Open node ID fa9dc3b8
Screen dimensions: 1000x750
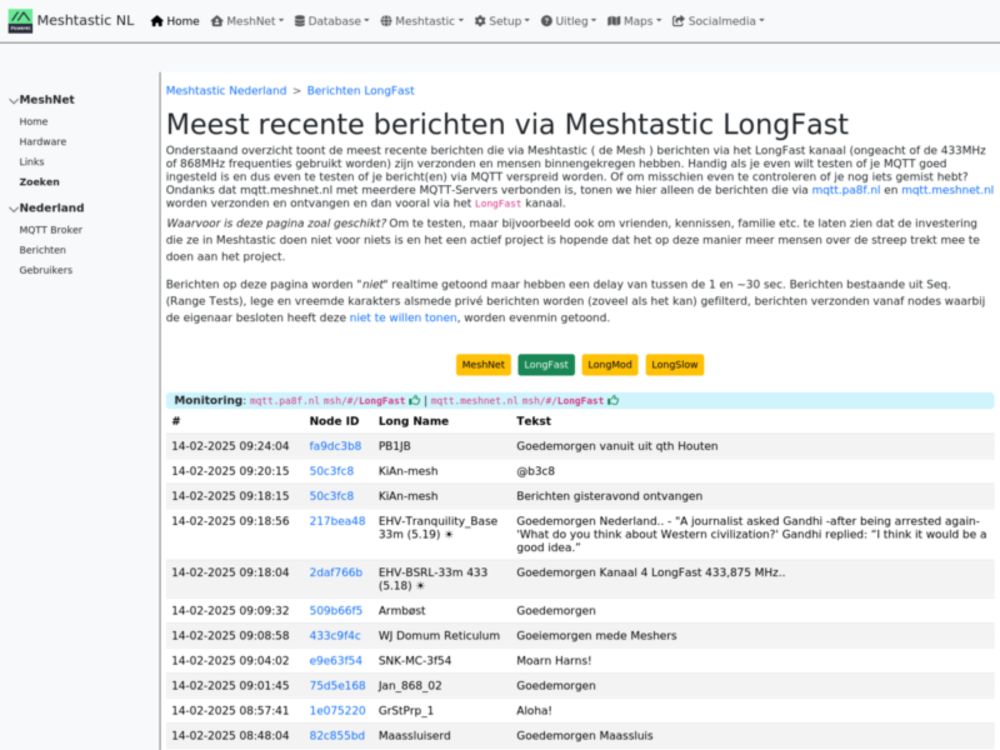(335, 446)
